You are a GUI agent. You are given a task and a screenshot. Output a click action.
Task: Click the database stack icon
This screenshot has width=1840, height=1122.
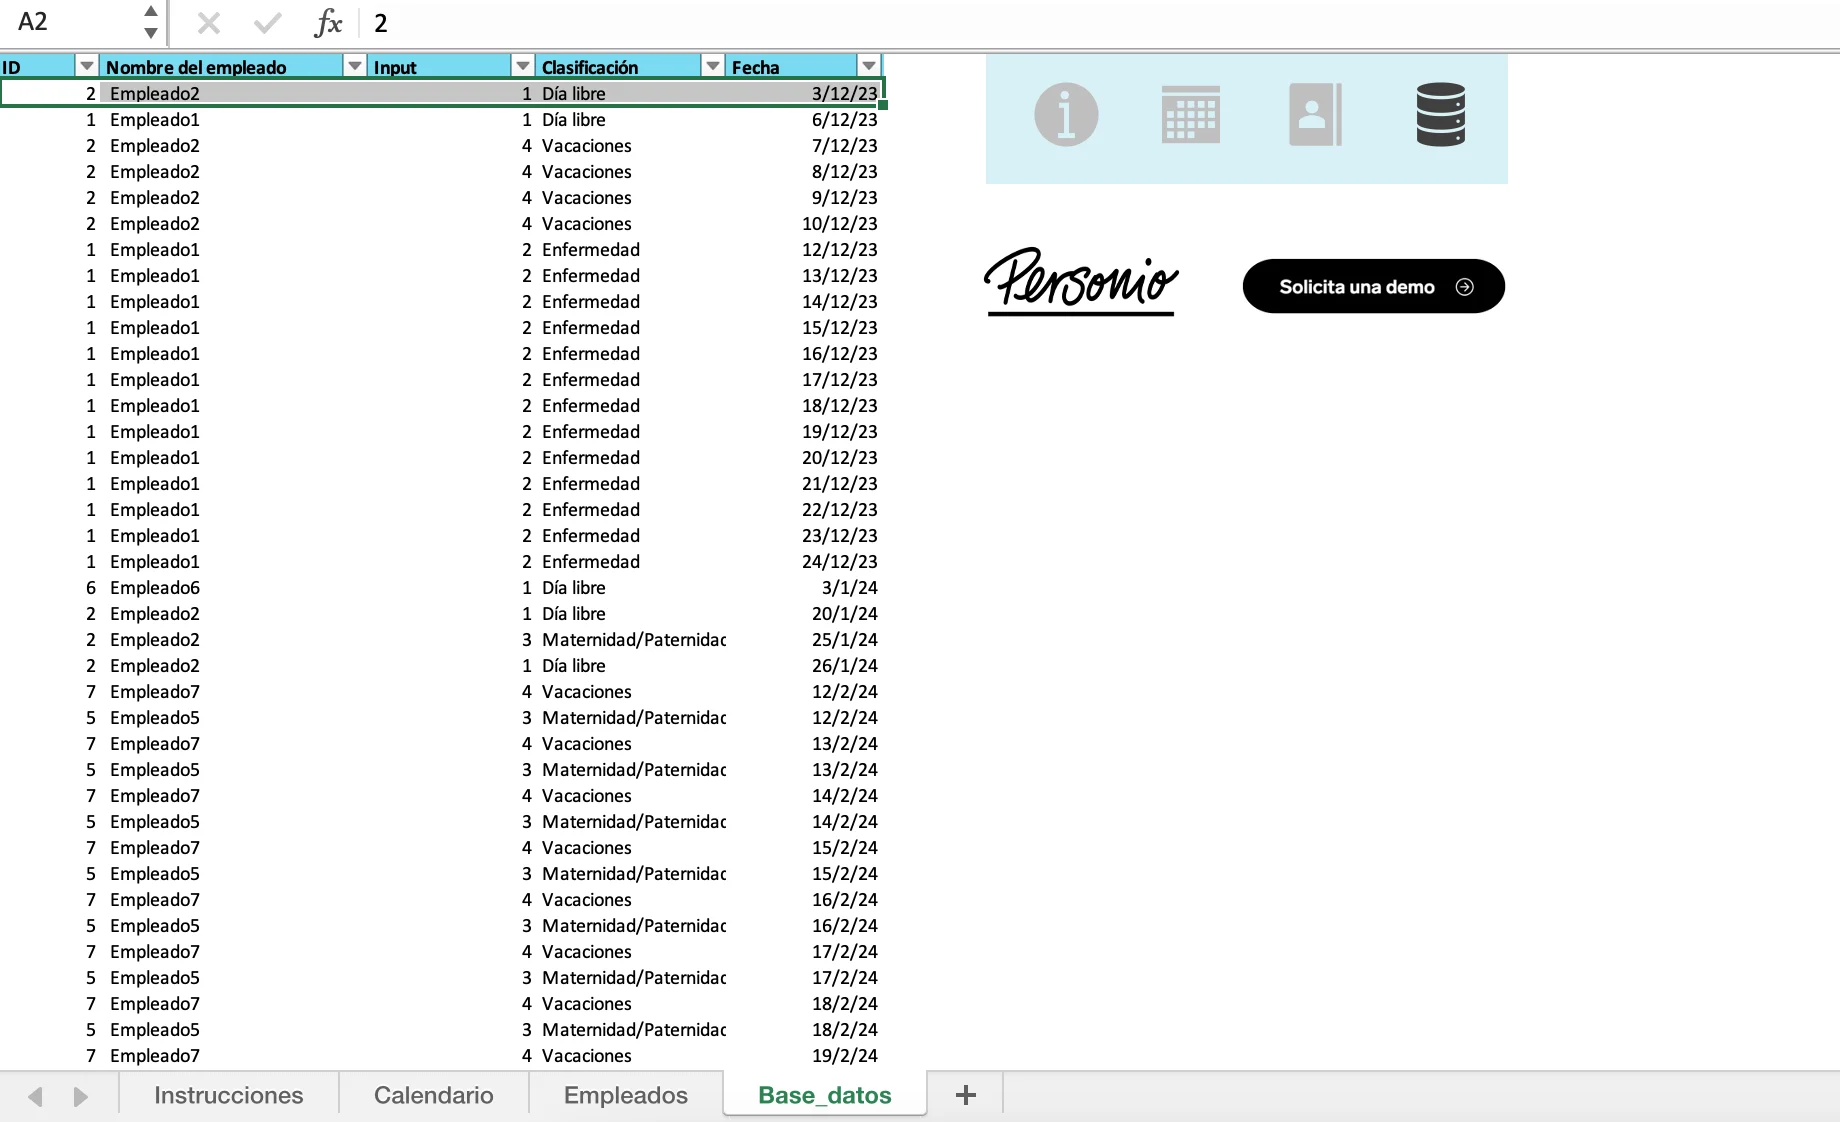pyautogui.click(x=1441, y=114)
